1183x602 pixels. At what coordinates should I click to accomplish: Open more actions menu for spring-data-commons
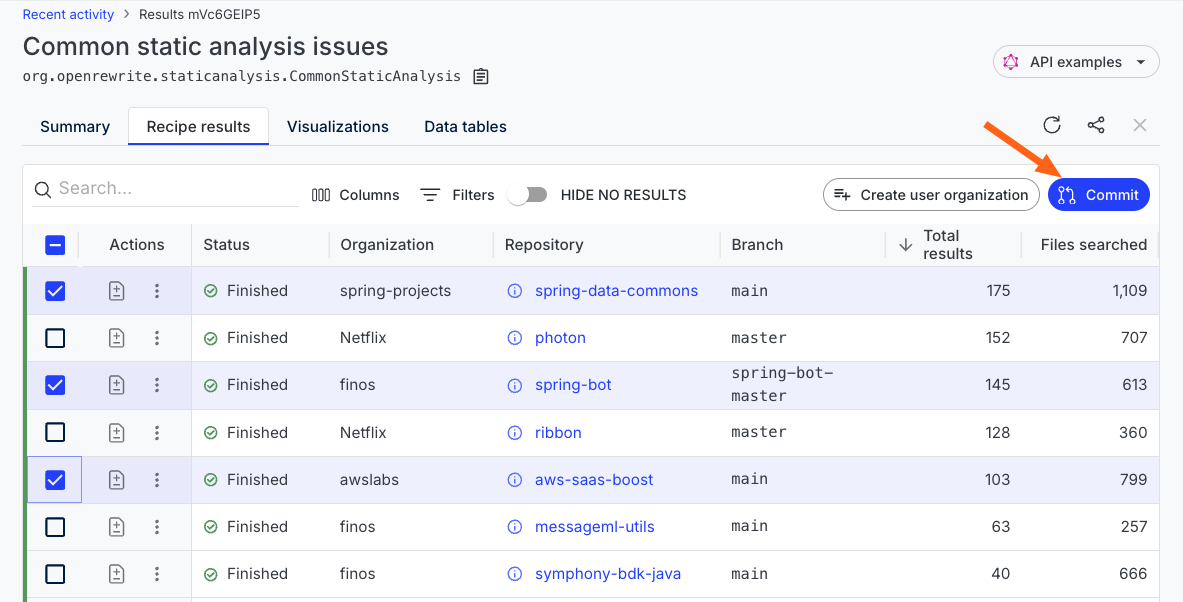(x=157, y=290)
